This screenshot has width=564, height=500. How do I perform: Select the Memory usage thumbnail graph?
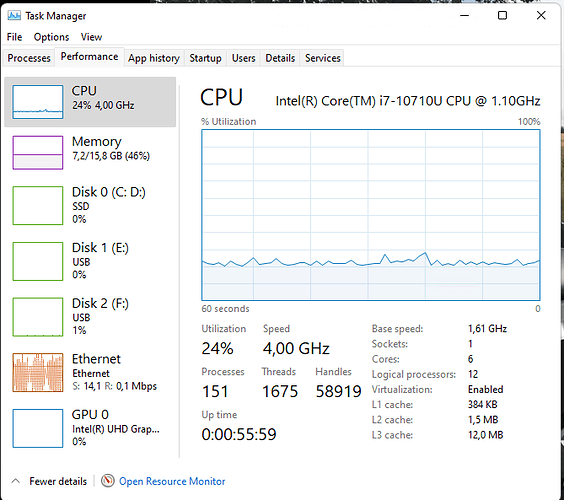[x=38, y=153]
